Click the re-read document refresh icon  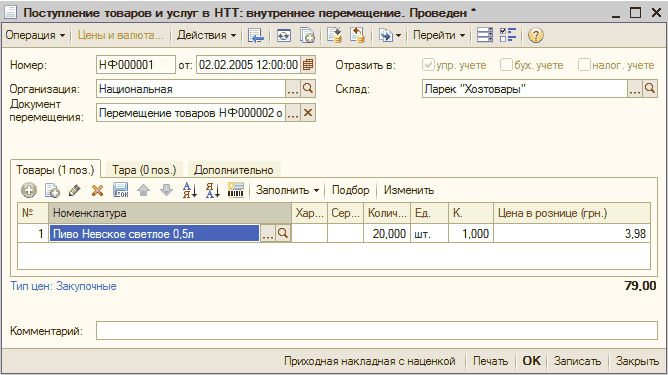284,35
